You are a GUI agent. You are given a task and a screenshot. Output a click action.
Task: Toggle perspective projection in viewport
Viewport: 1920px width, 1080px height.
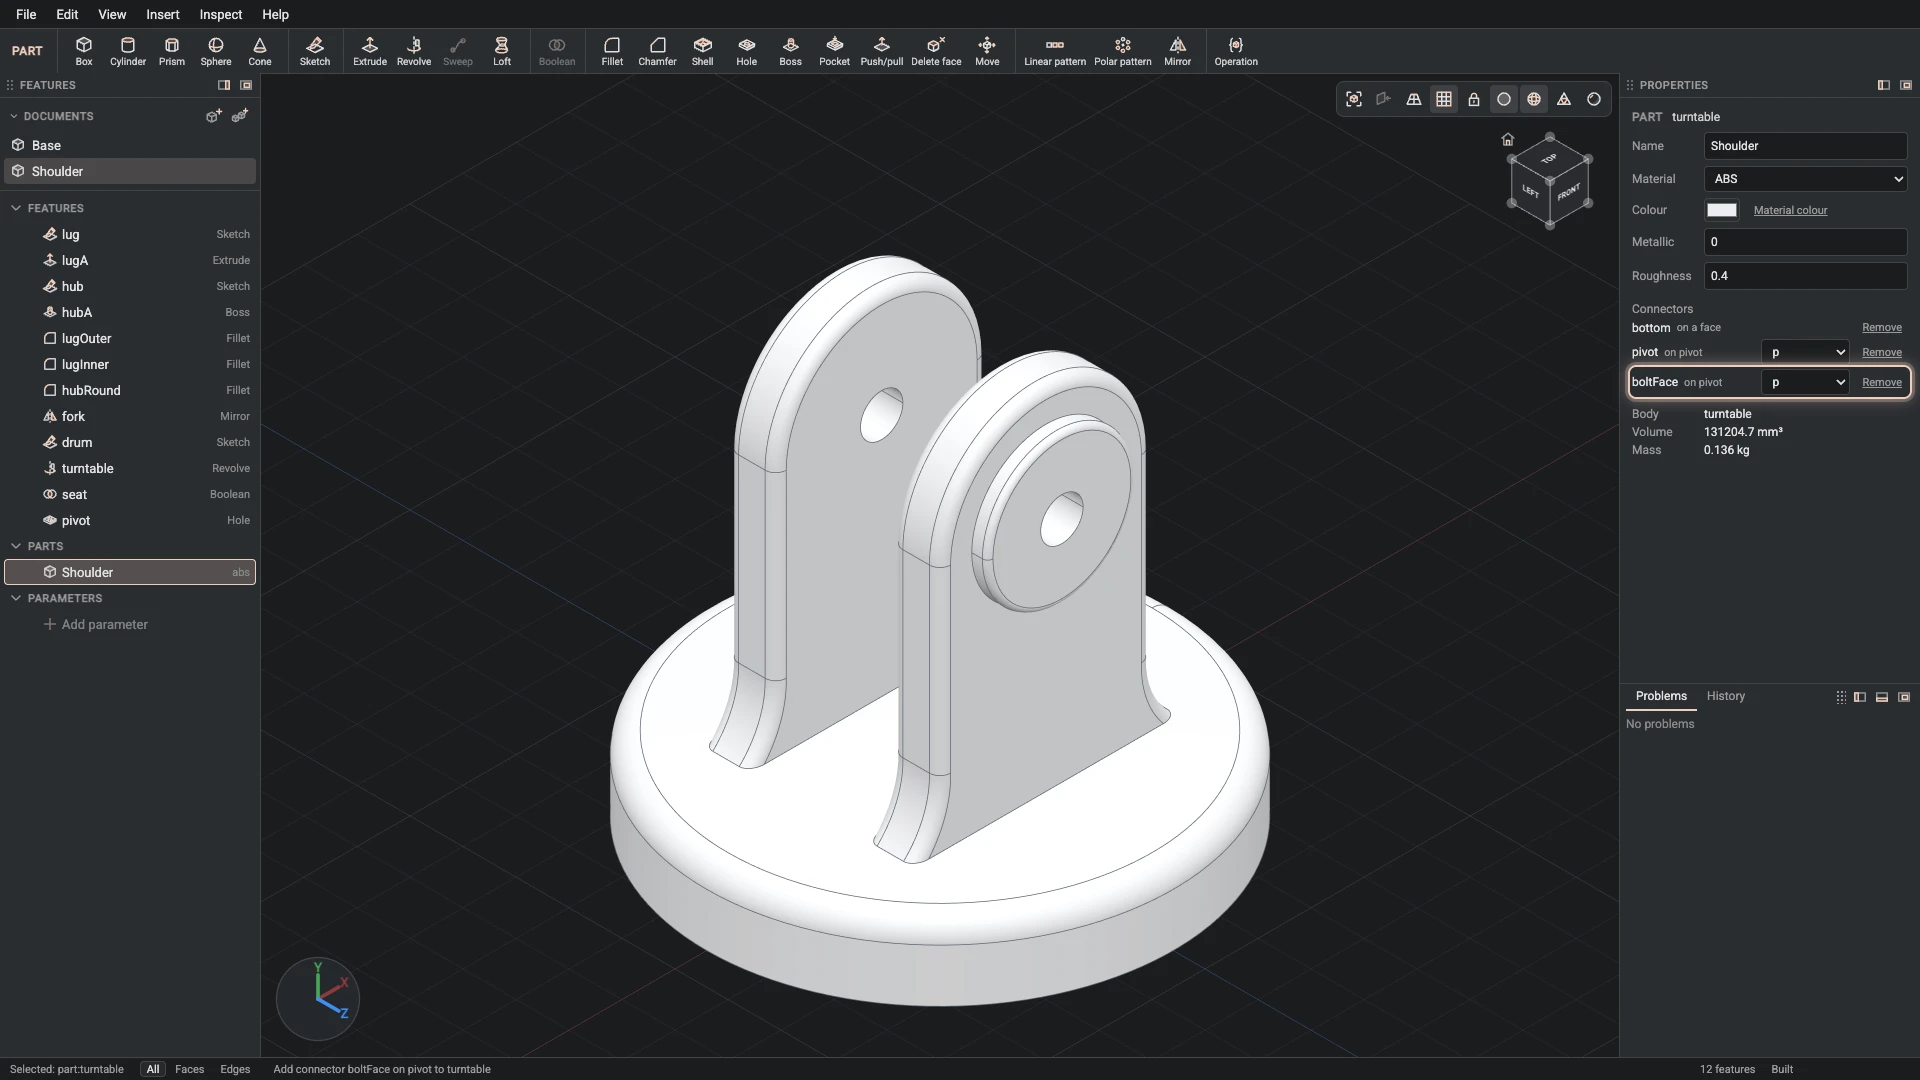pyautogui.click(x=1414, y=99)
